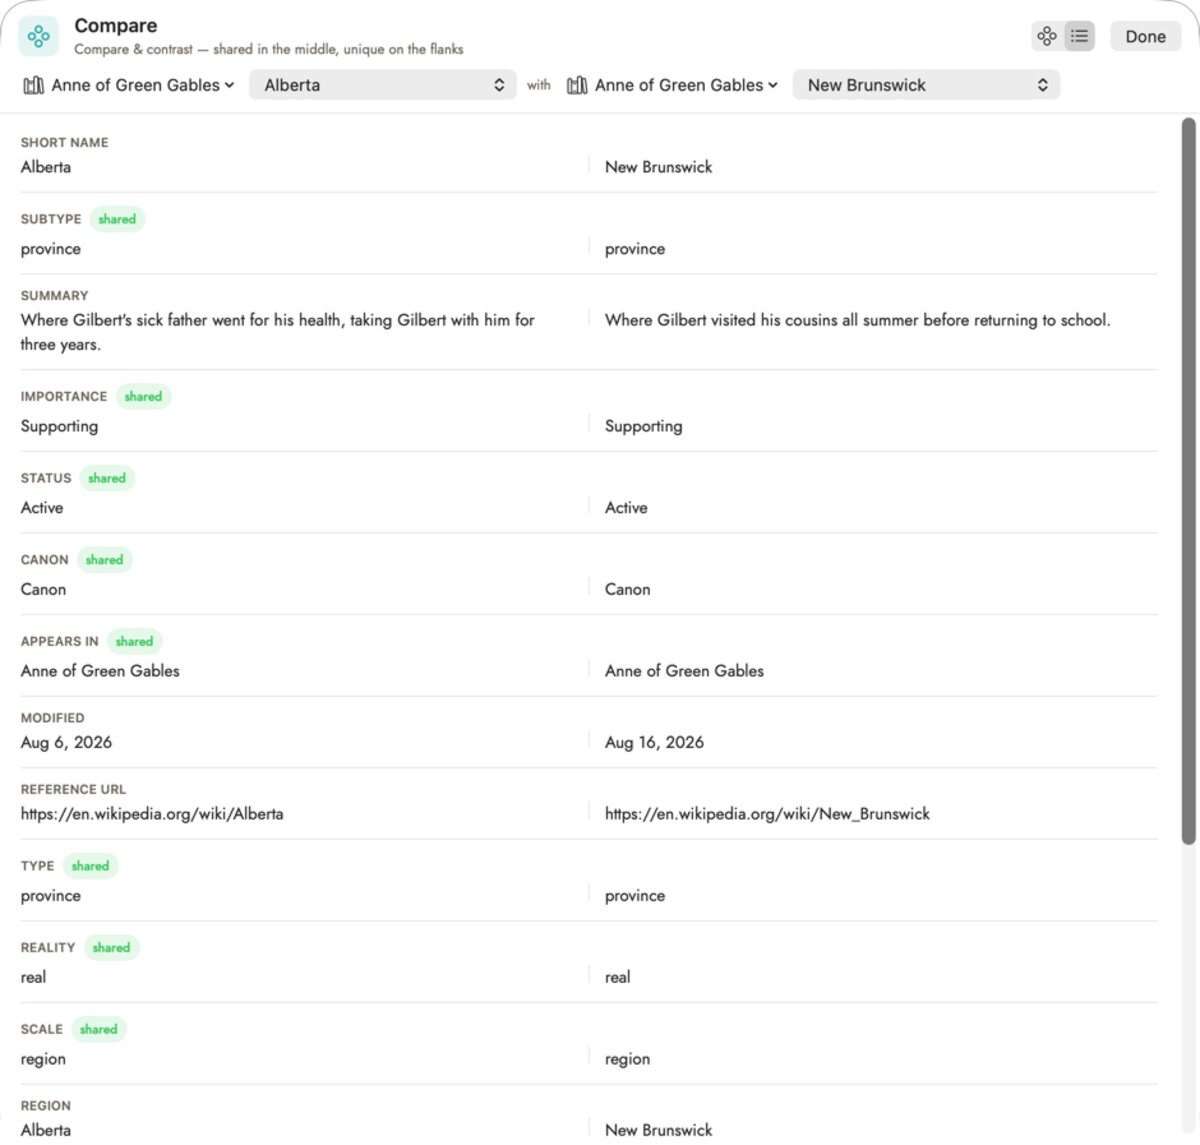Click the right Active status value
Screen dimensions: 1200x1145
click(626, 508)
